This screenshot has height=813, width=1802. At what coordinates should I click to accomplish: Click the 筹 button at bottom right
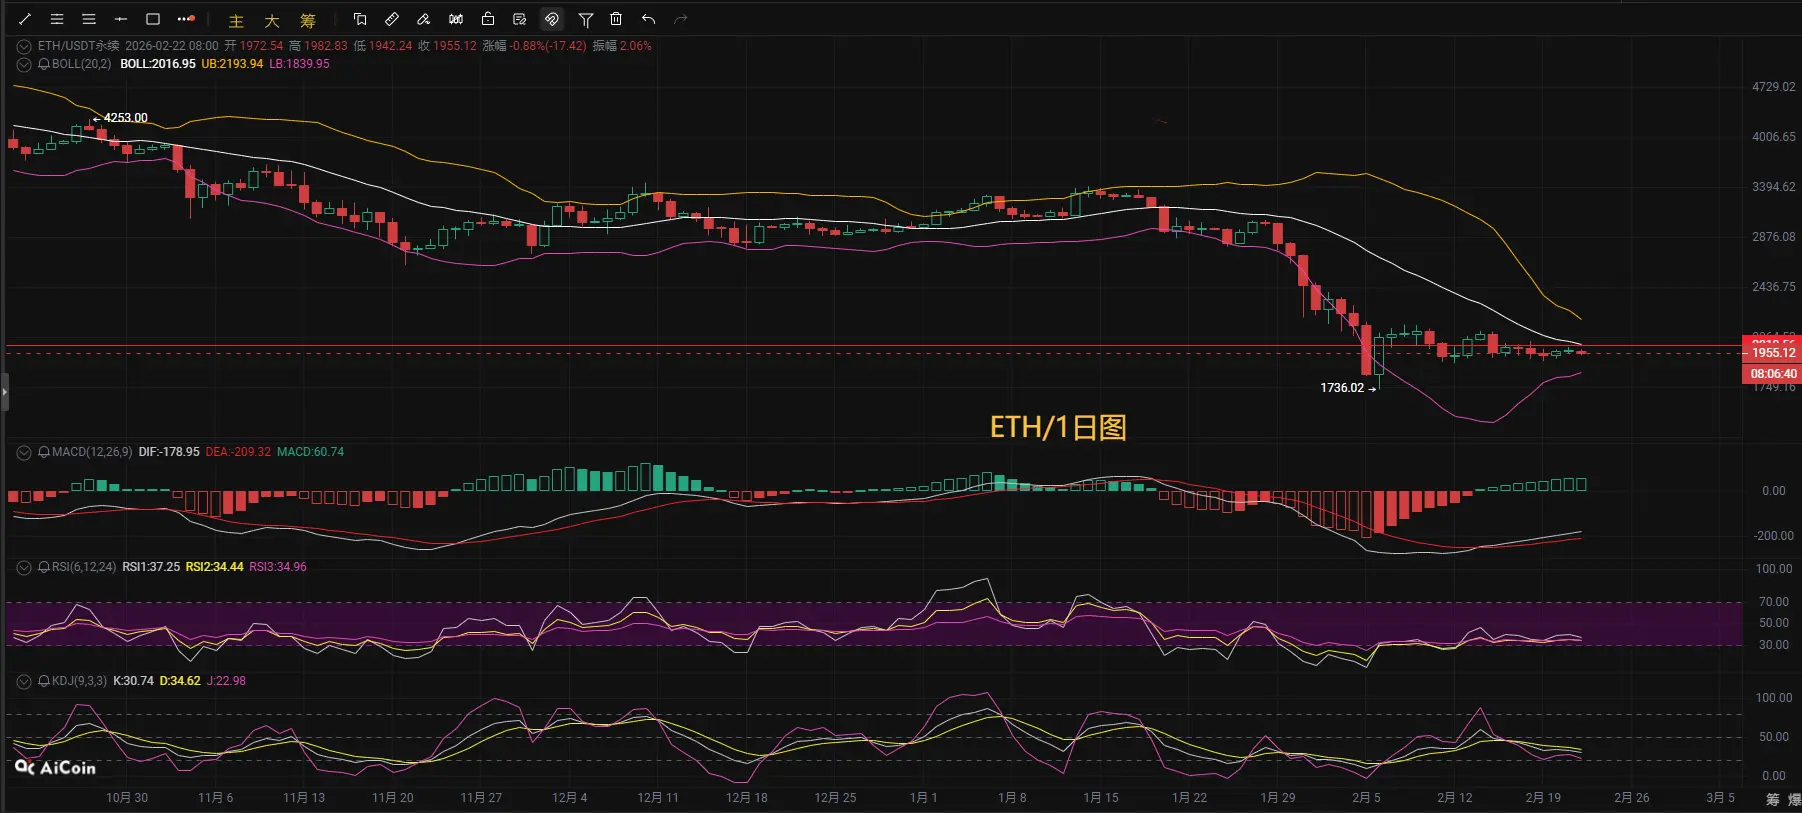click(1773, 799)
